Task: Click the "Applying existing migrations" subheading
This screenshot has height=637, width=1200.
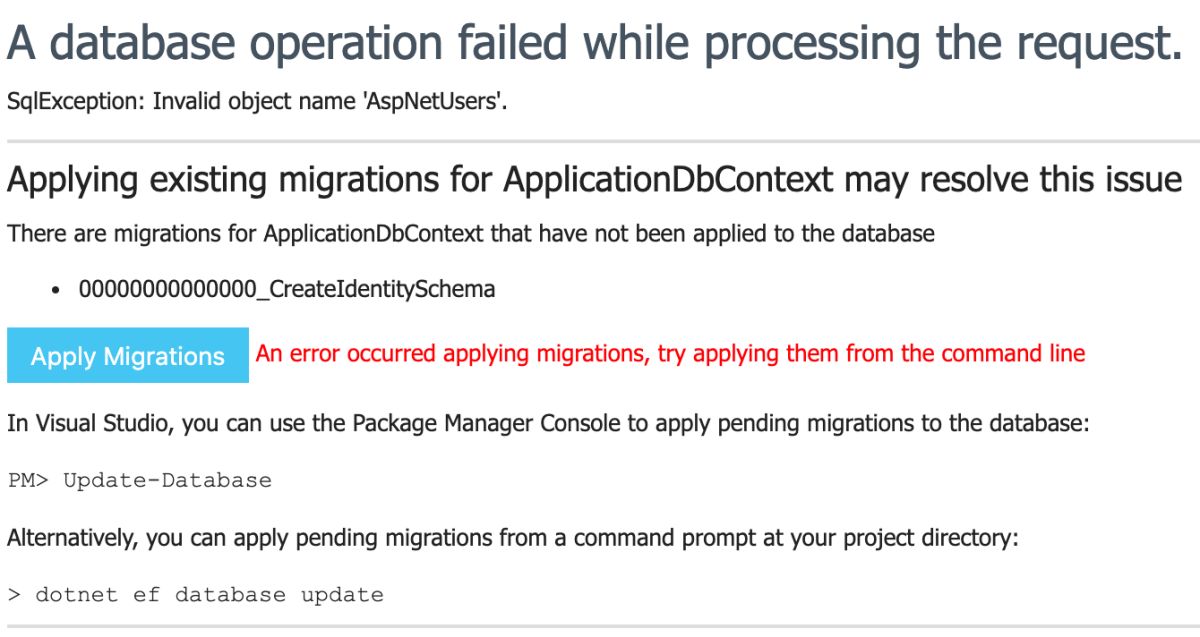Action: pos(594,180)
